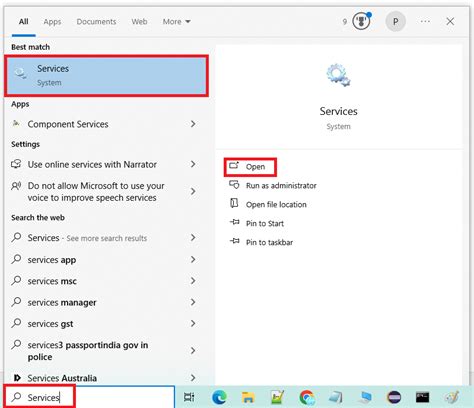474x408 pixels.
Task: Click the Task View taskbar icon
Action: 189,397
